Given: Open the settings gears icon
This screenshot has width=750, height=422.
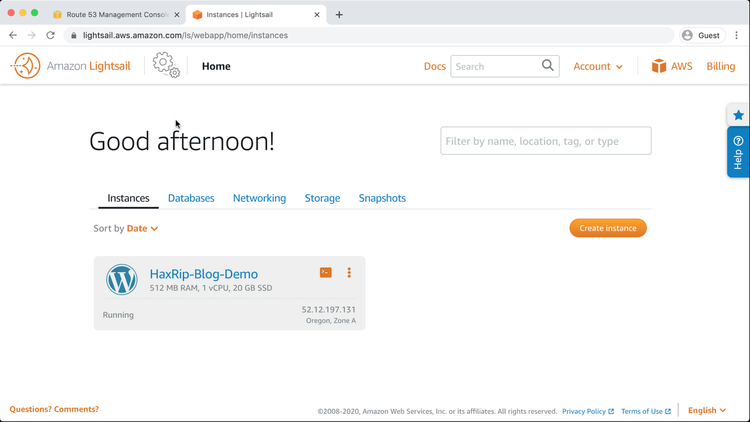Looking at the screenshot, I should point(166,65).
